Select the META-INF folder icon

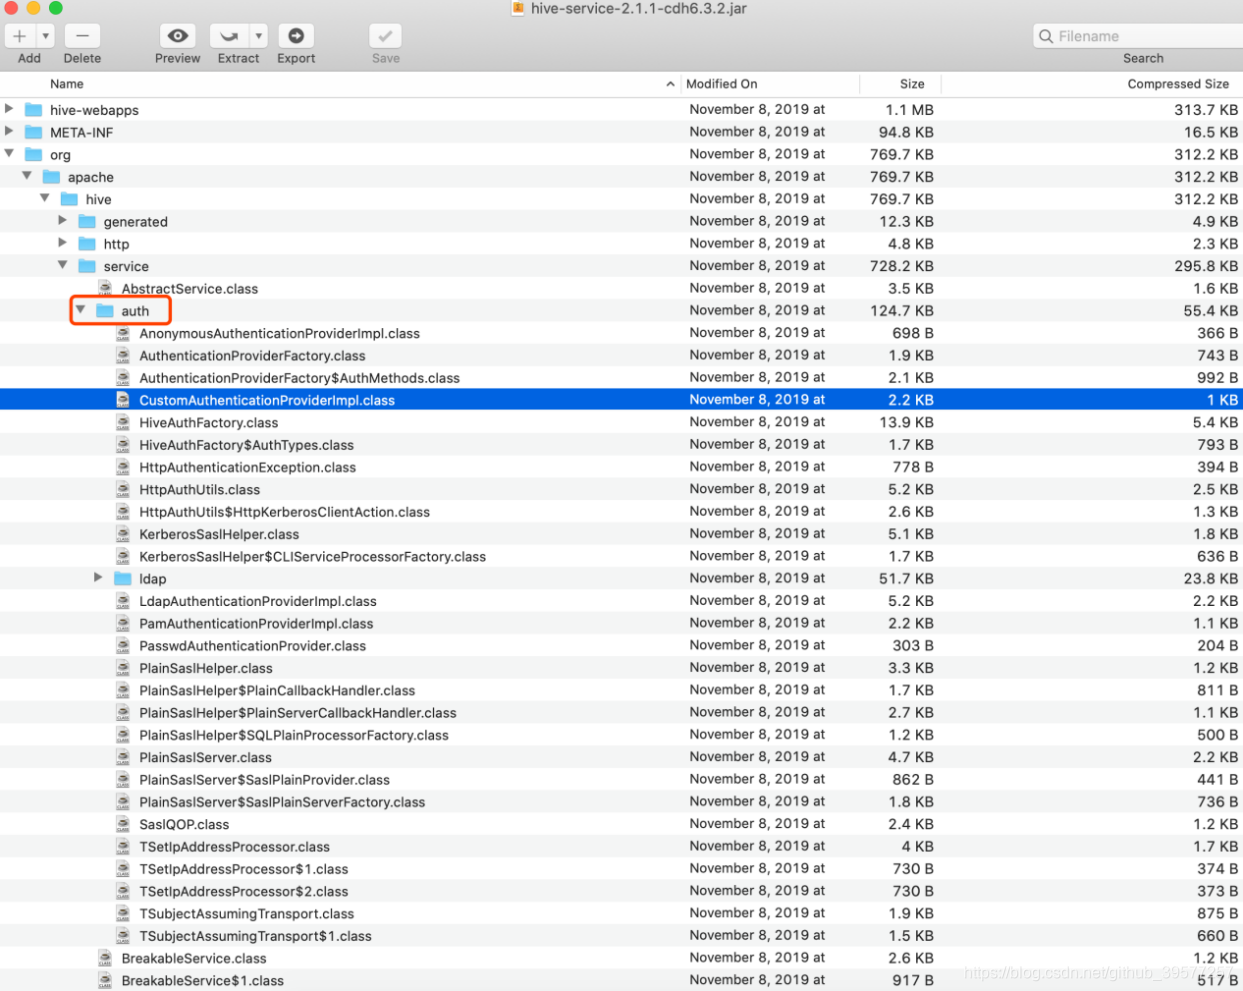point(34,132)
